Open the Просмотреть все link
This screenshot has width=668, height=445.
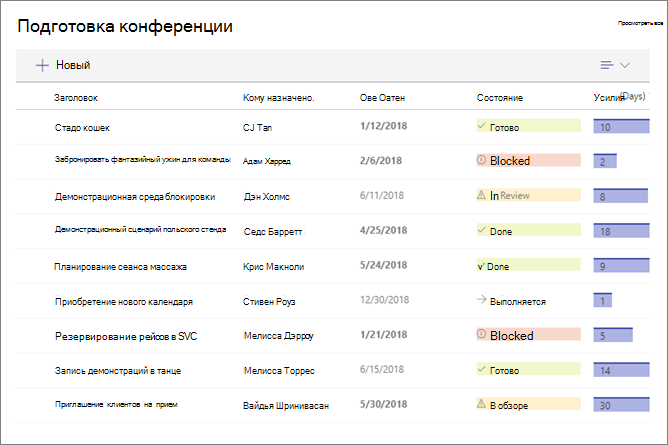tap(640, 23)
